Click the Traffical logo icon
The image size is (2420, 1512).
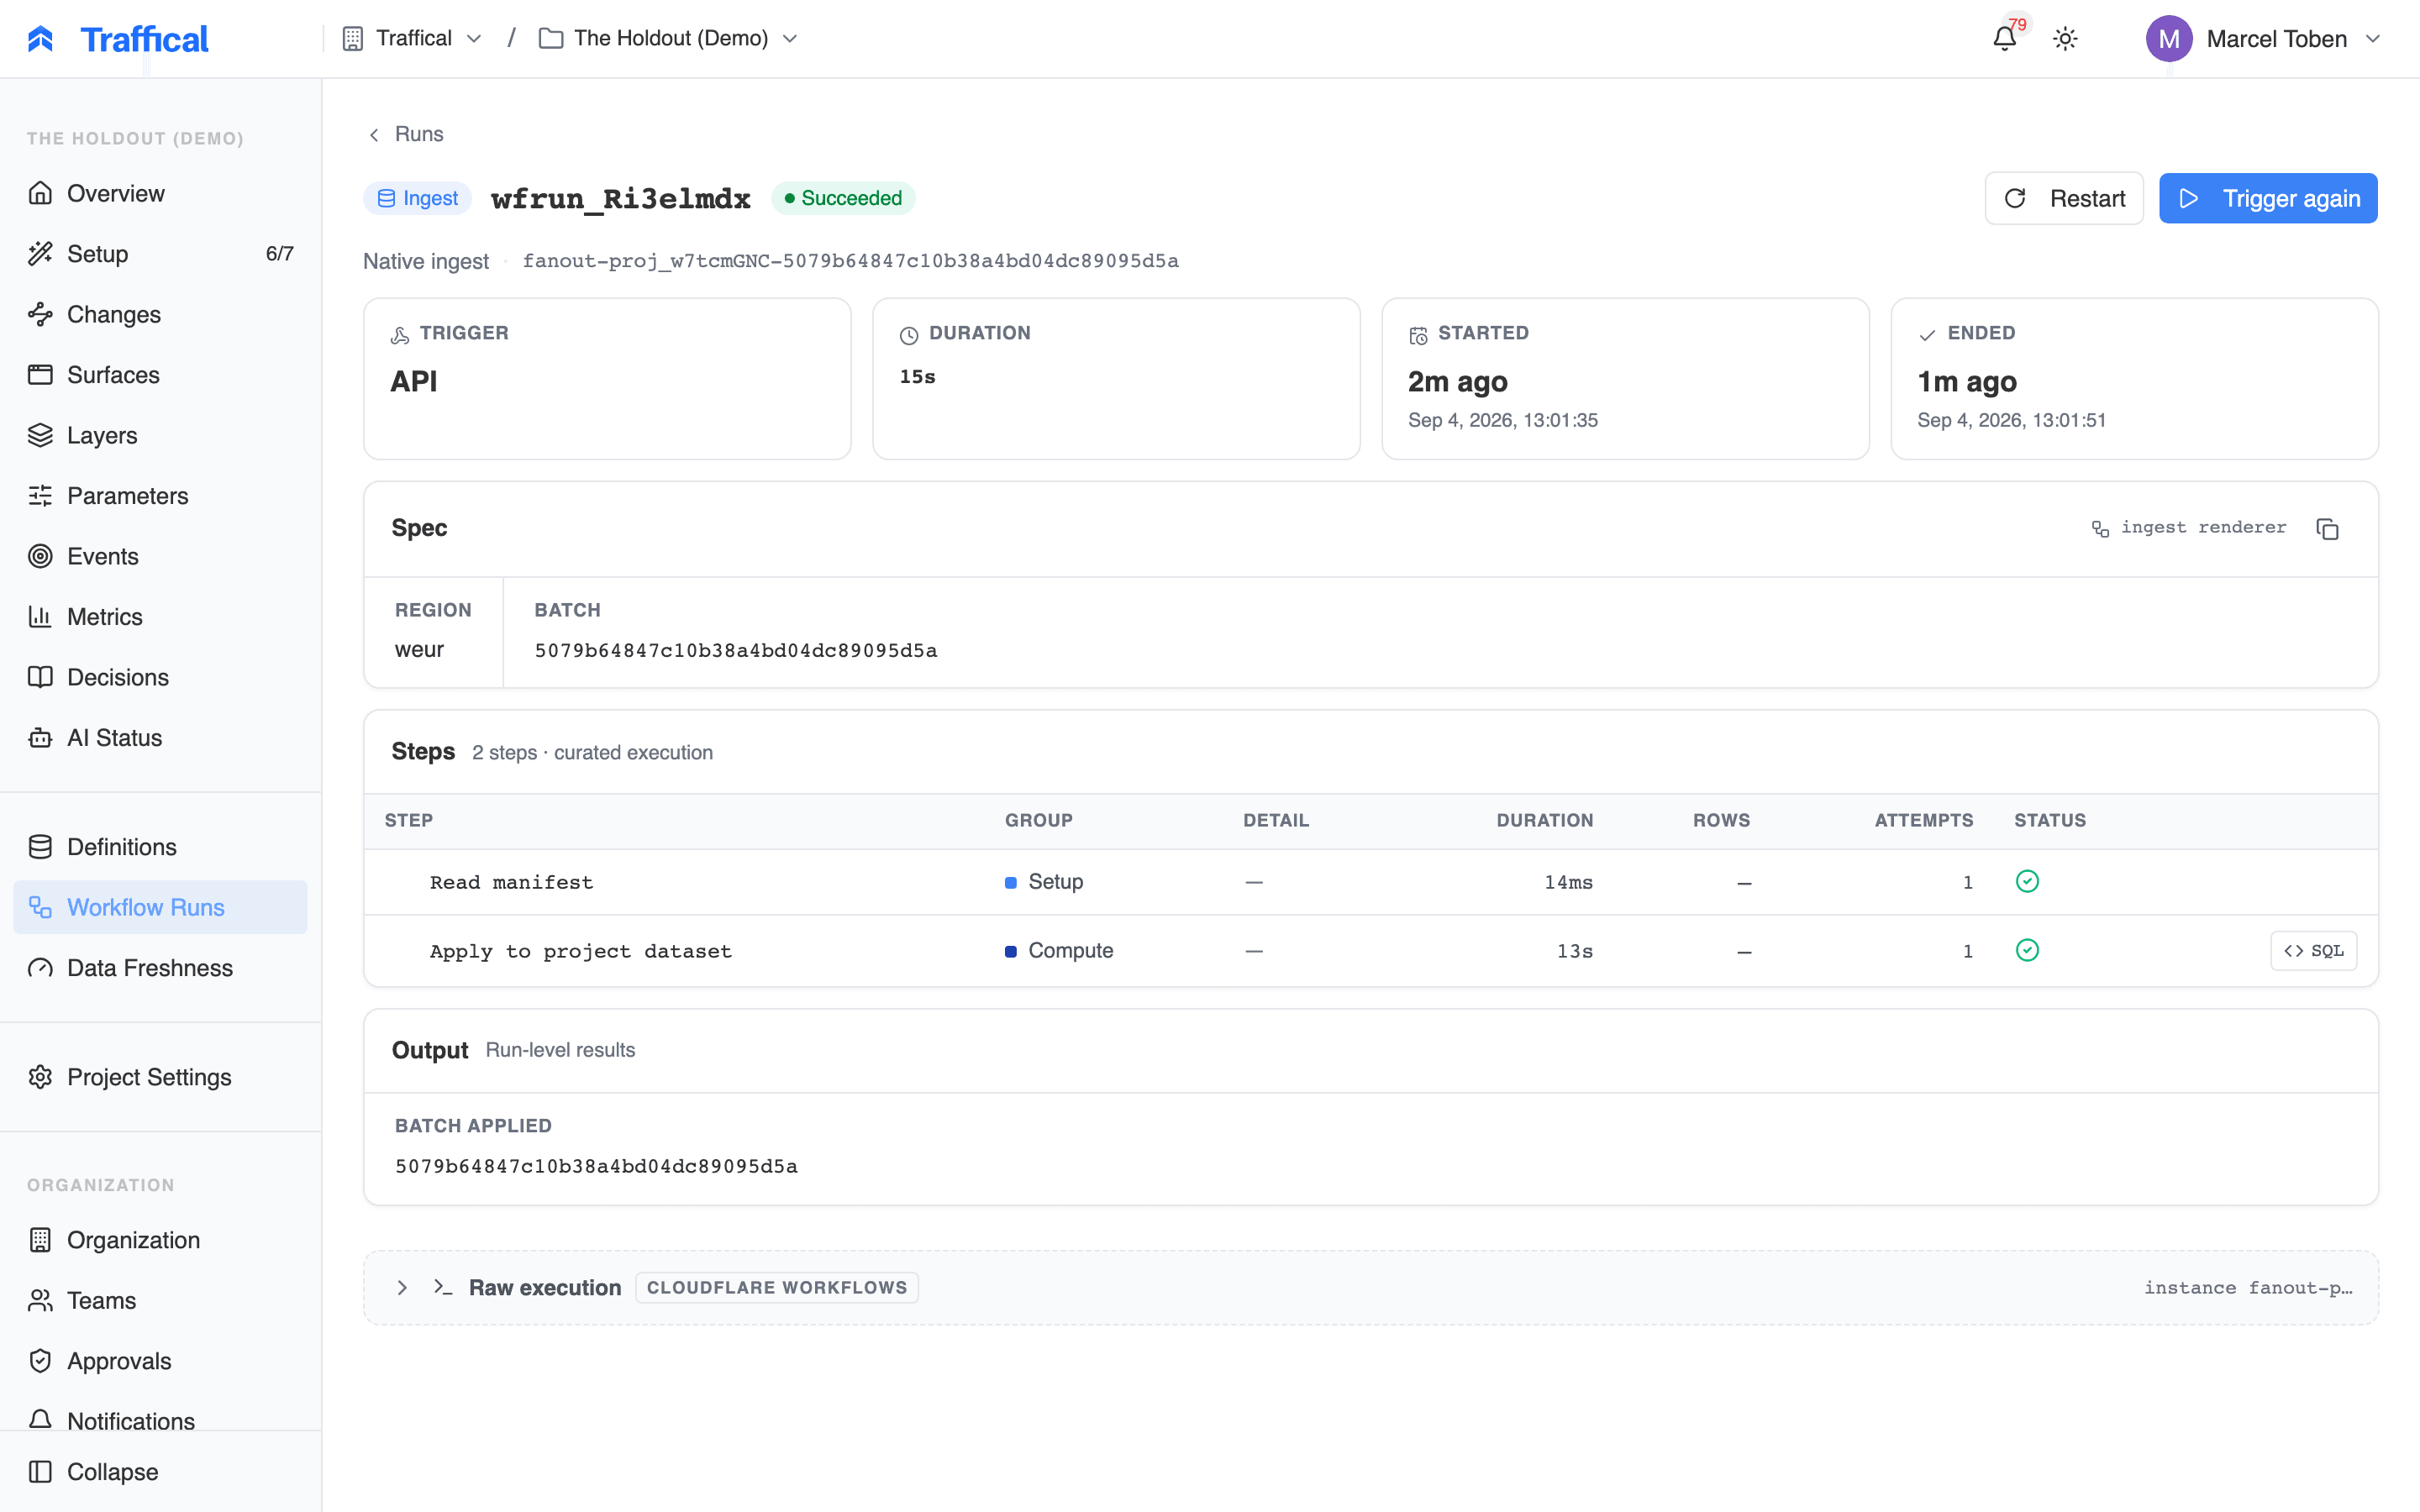pos(41,39)
